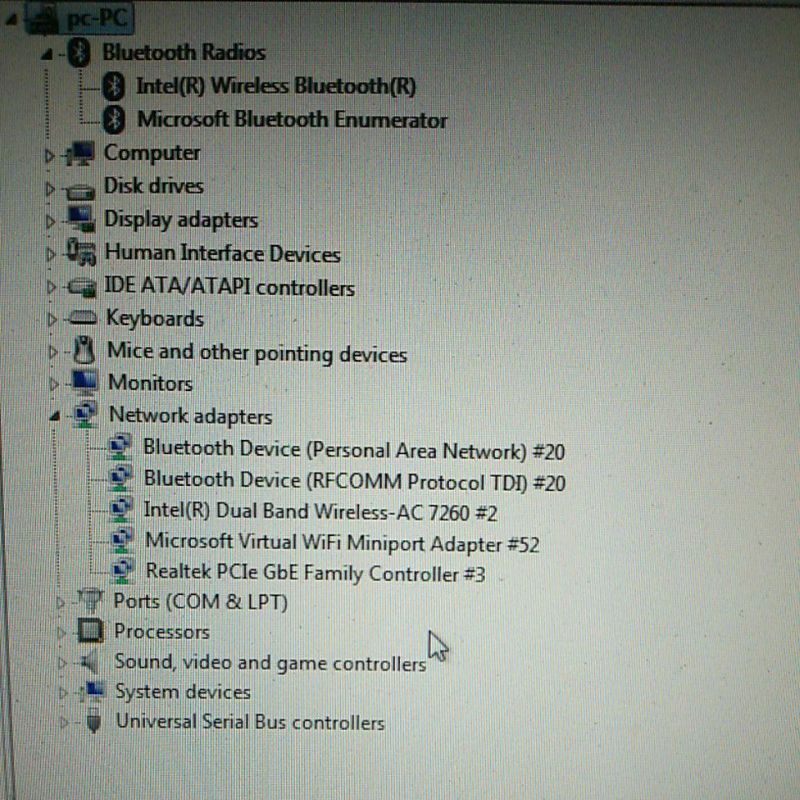
Task: Click the Display adapters category icon
Action: point(82,219)
